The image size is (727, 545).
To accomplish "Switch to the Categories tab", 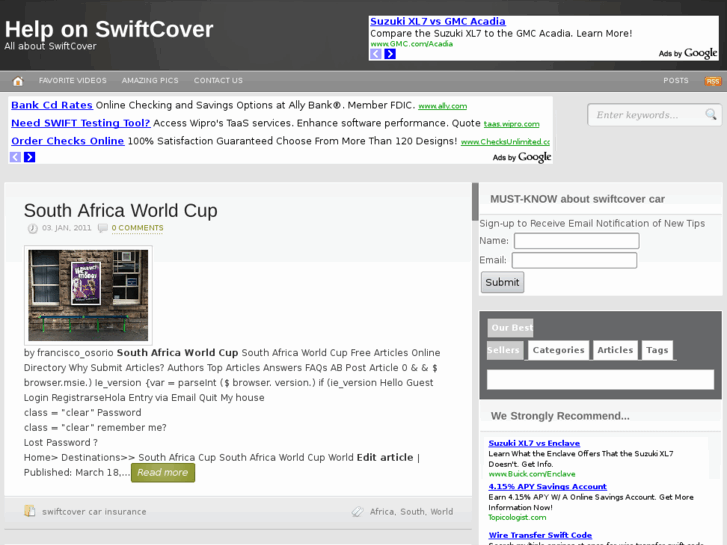I will click(x=558, y=350).
